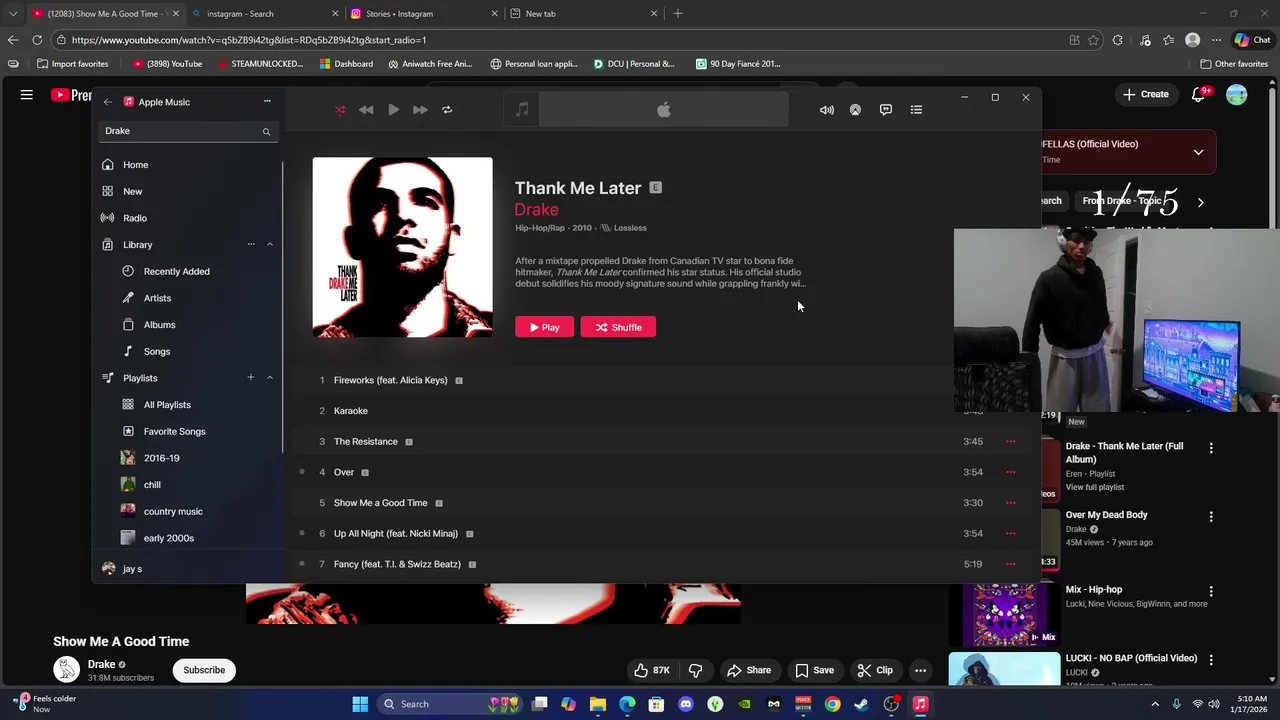This screenshot has width=1280, height=720.
Task: Click the previous track rewind icon
Action: [x=366, y=110]
